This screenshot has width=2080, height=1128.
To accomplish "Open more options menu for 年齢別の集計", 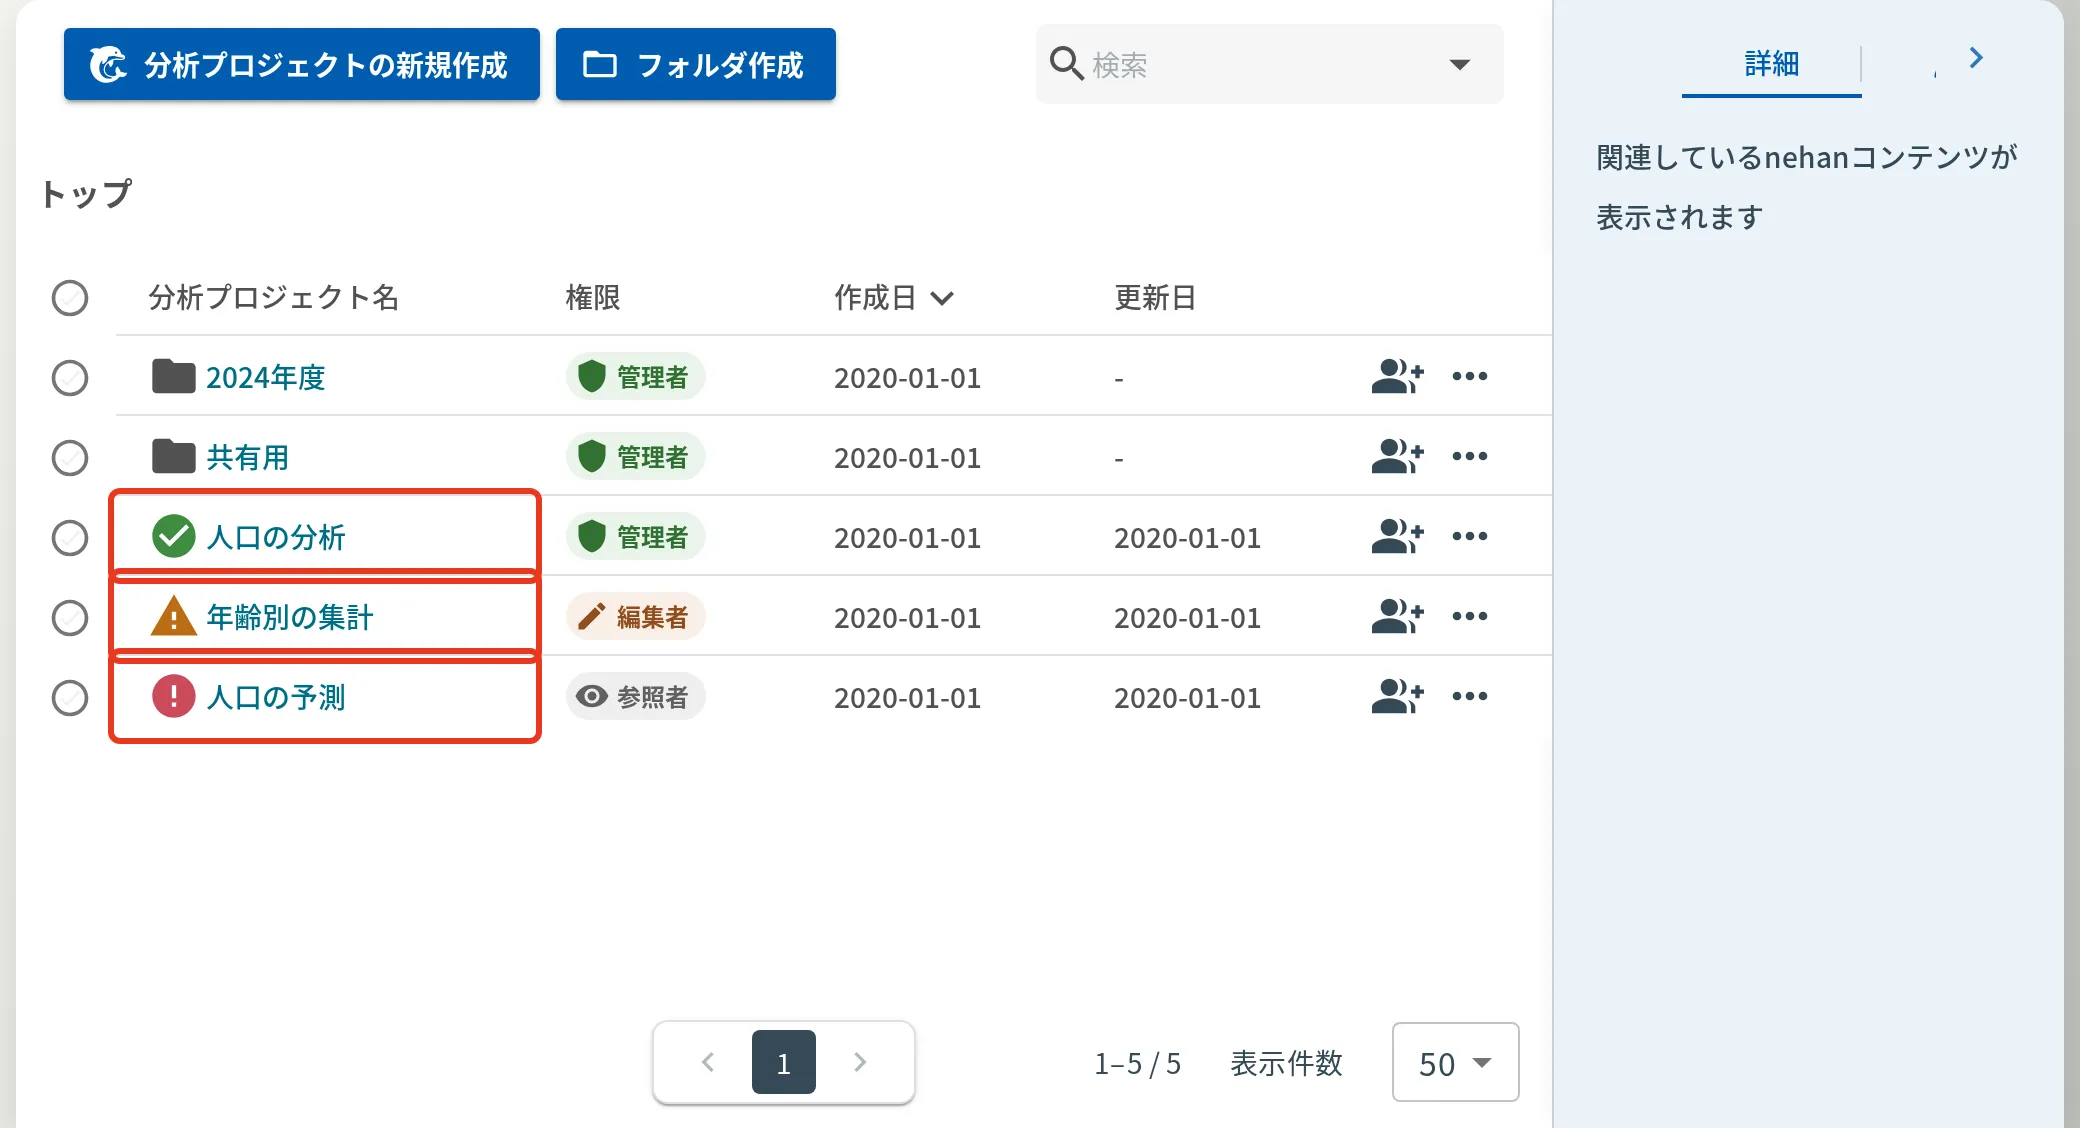I will tap(1470, 617).
